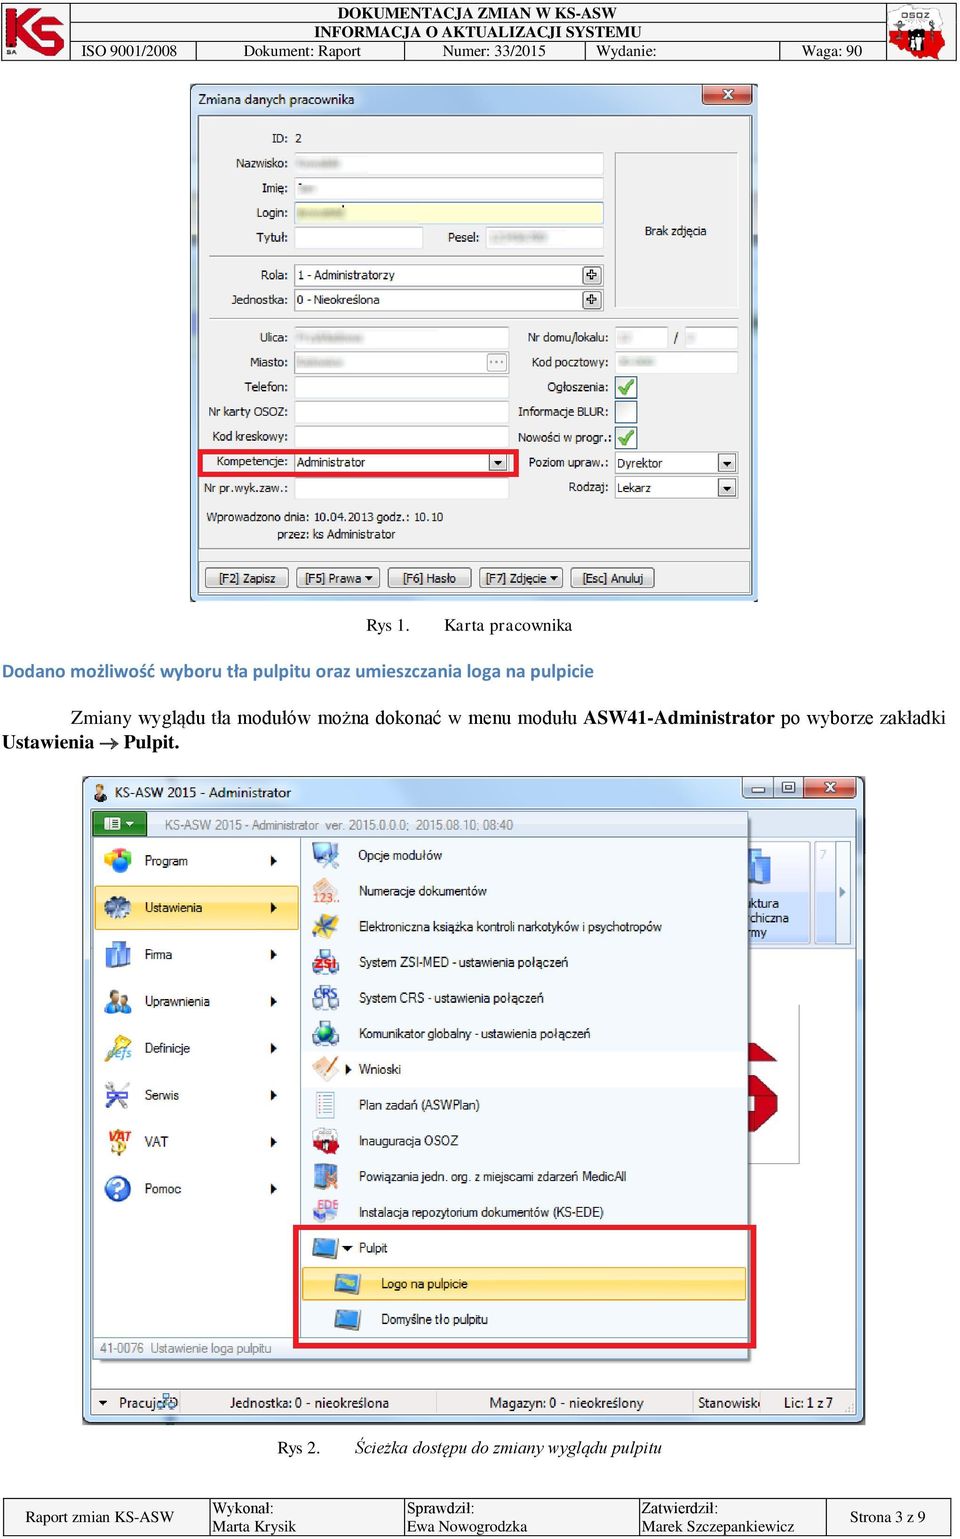
Task: Click the plus icon beside Rola field
Action: (x=592, y=275)
